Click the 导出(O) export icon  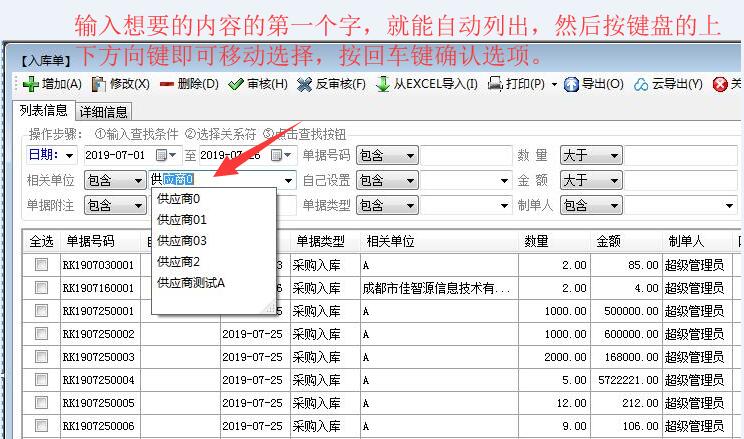[x=572, y=84]
